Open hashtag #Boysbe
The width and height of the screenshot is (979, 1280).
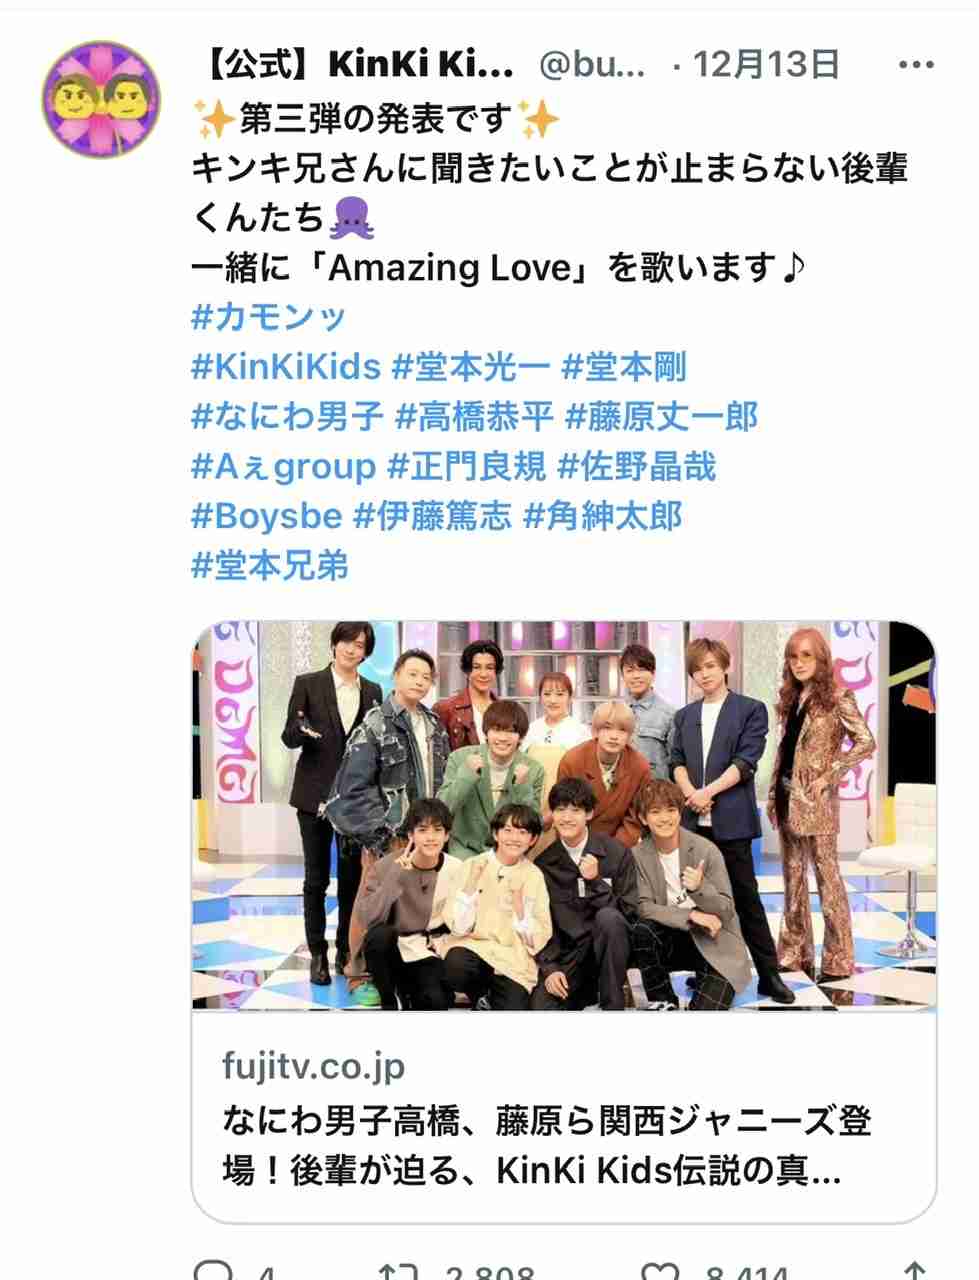266,517
